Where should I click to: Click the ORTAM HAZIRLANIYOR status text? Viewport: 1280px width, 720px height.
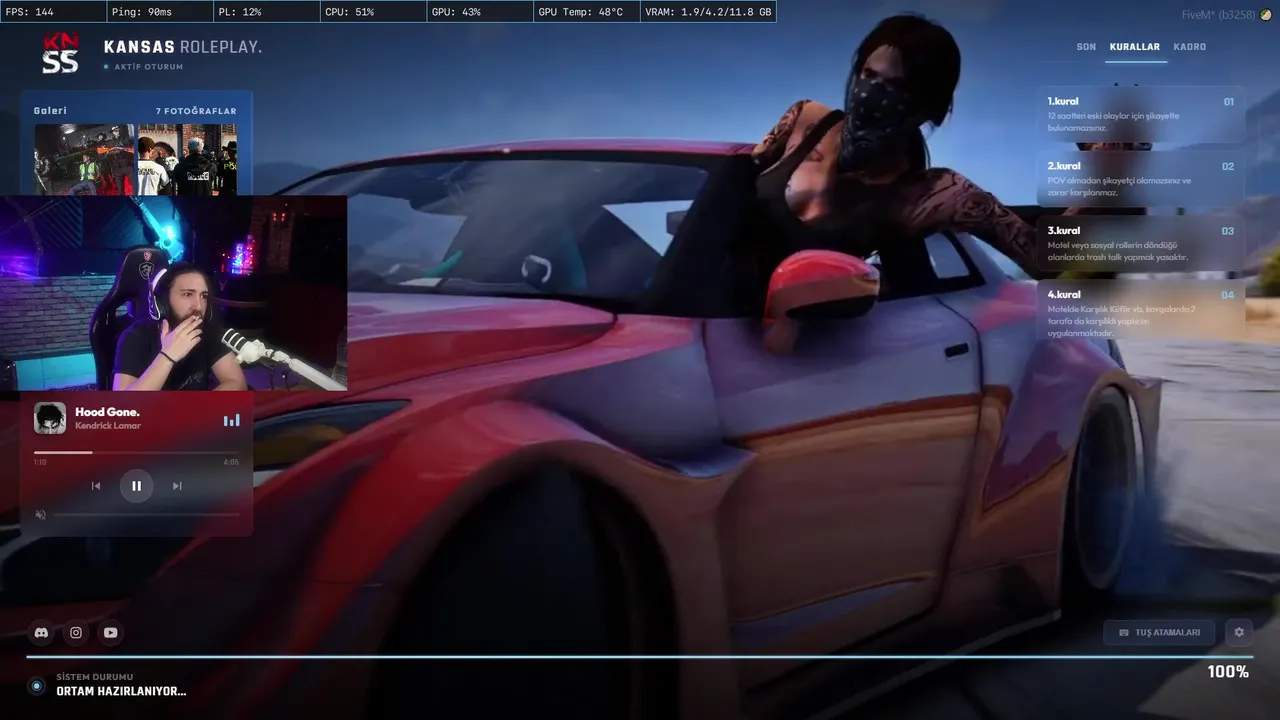click(121, 691)
